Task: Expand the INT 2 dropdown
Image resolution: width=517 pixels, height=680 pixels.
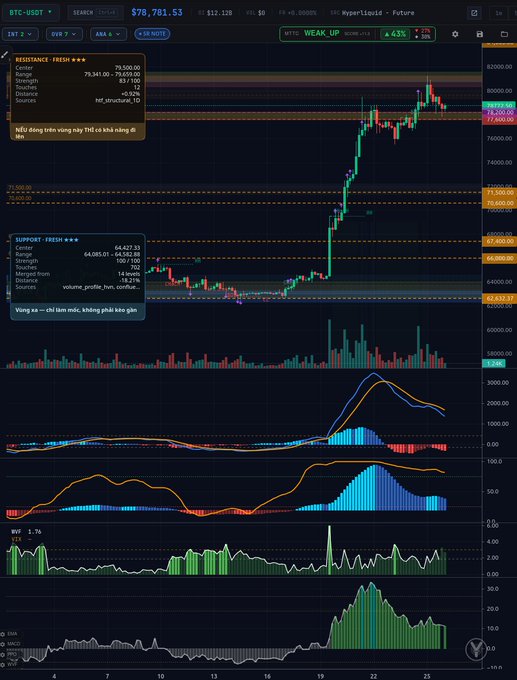Action: coord(20,34)
